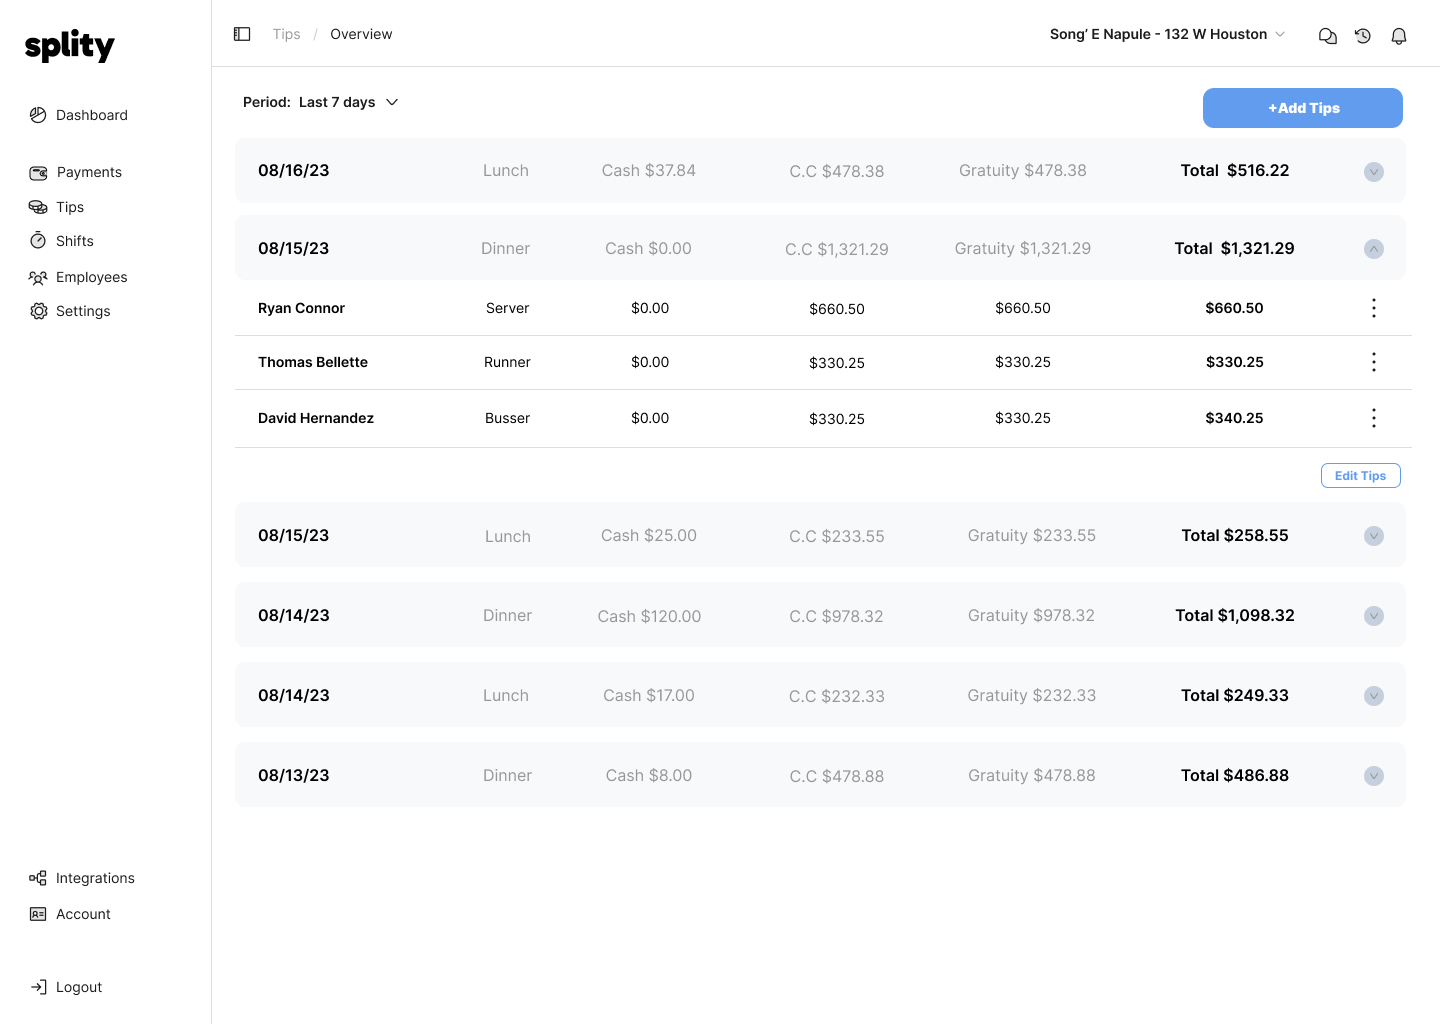This screenshot has height=1024, width=1440.
Task: Click the Total $258.55 value
Action: [x=1235, y=535]
